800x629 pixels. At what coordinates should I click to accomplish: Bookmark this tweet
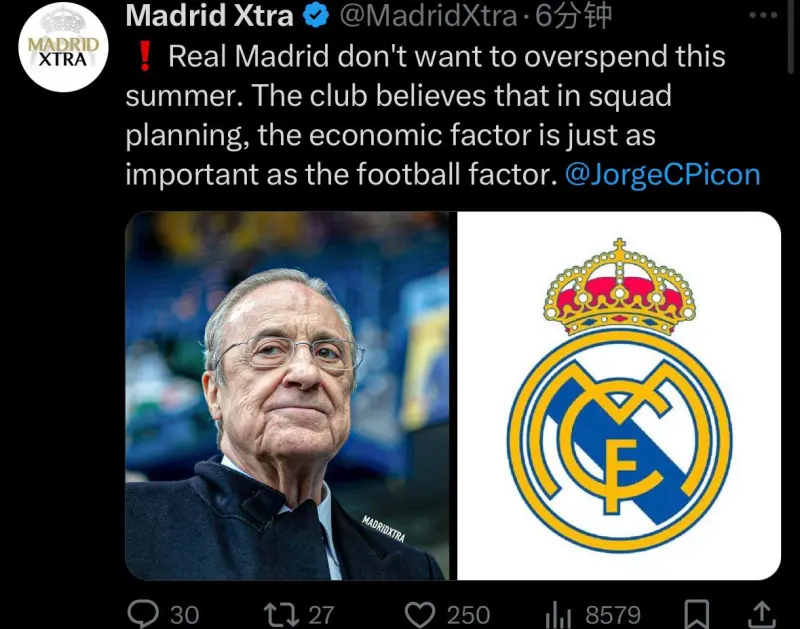696,614
